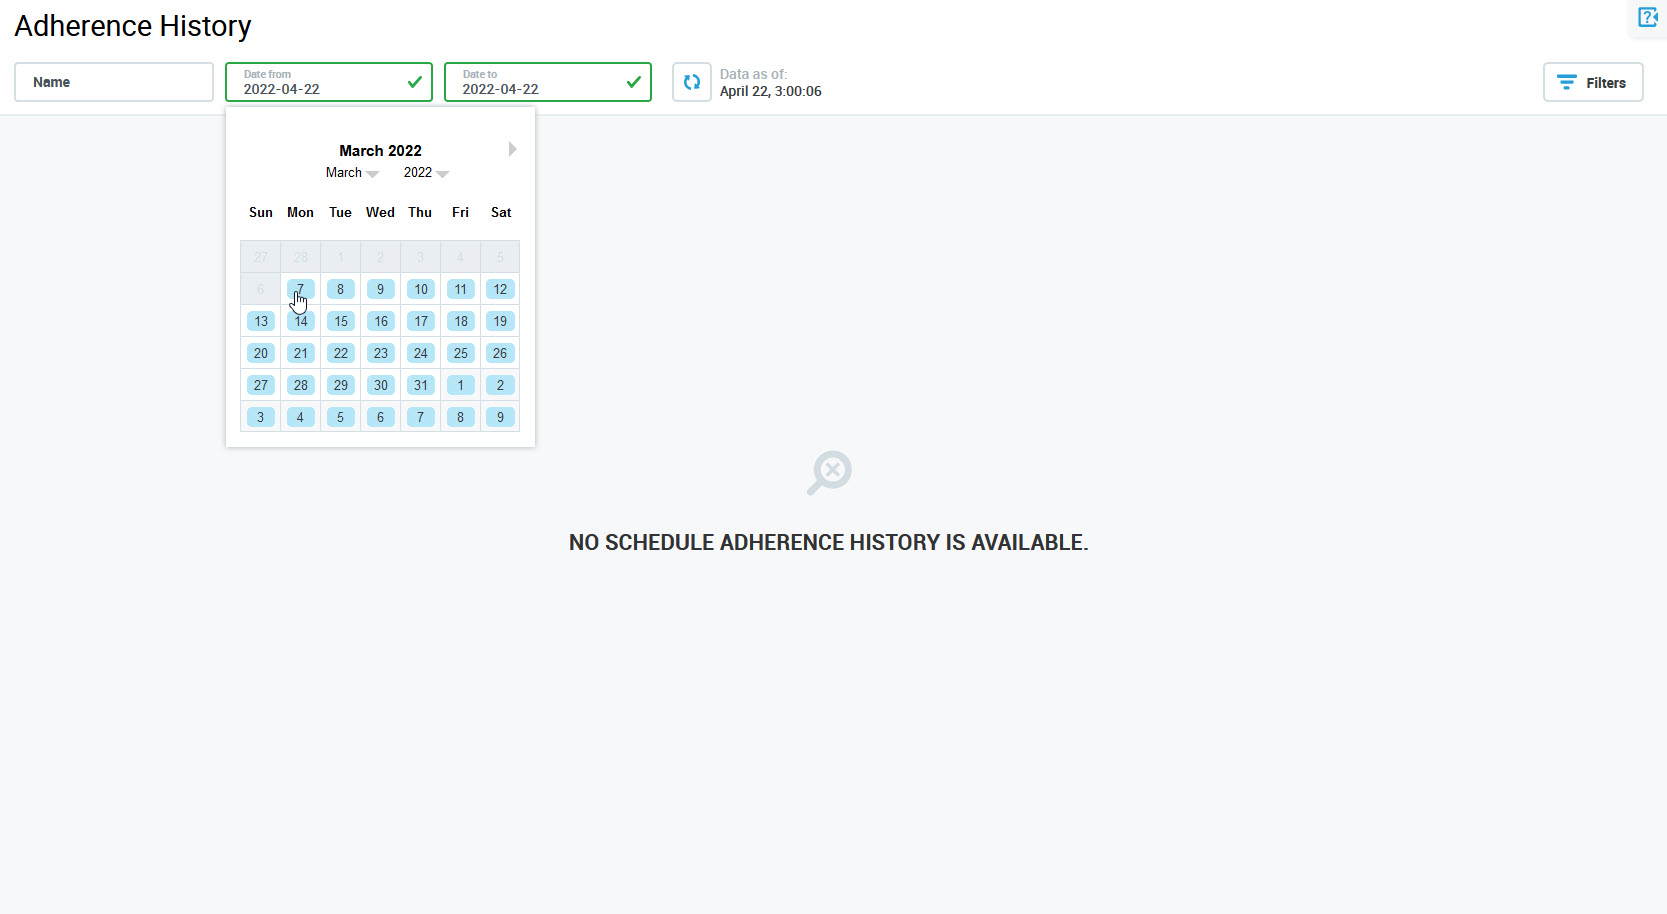Screen dimensions: 1667x914
Task: Click the no-results magnifier icon
Action: [829, 472]
